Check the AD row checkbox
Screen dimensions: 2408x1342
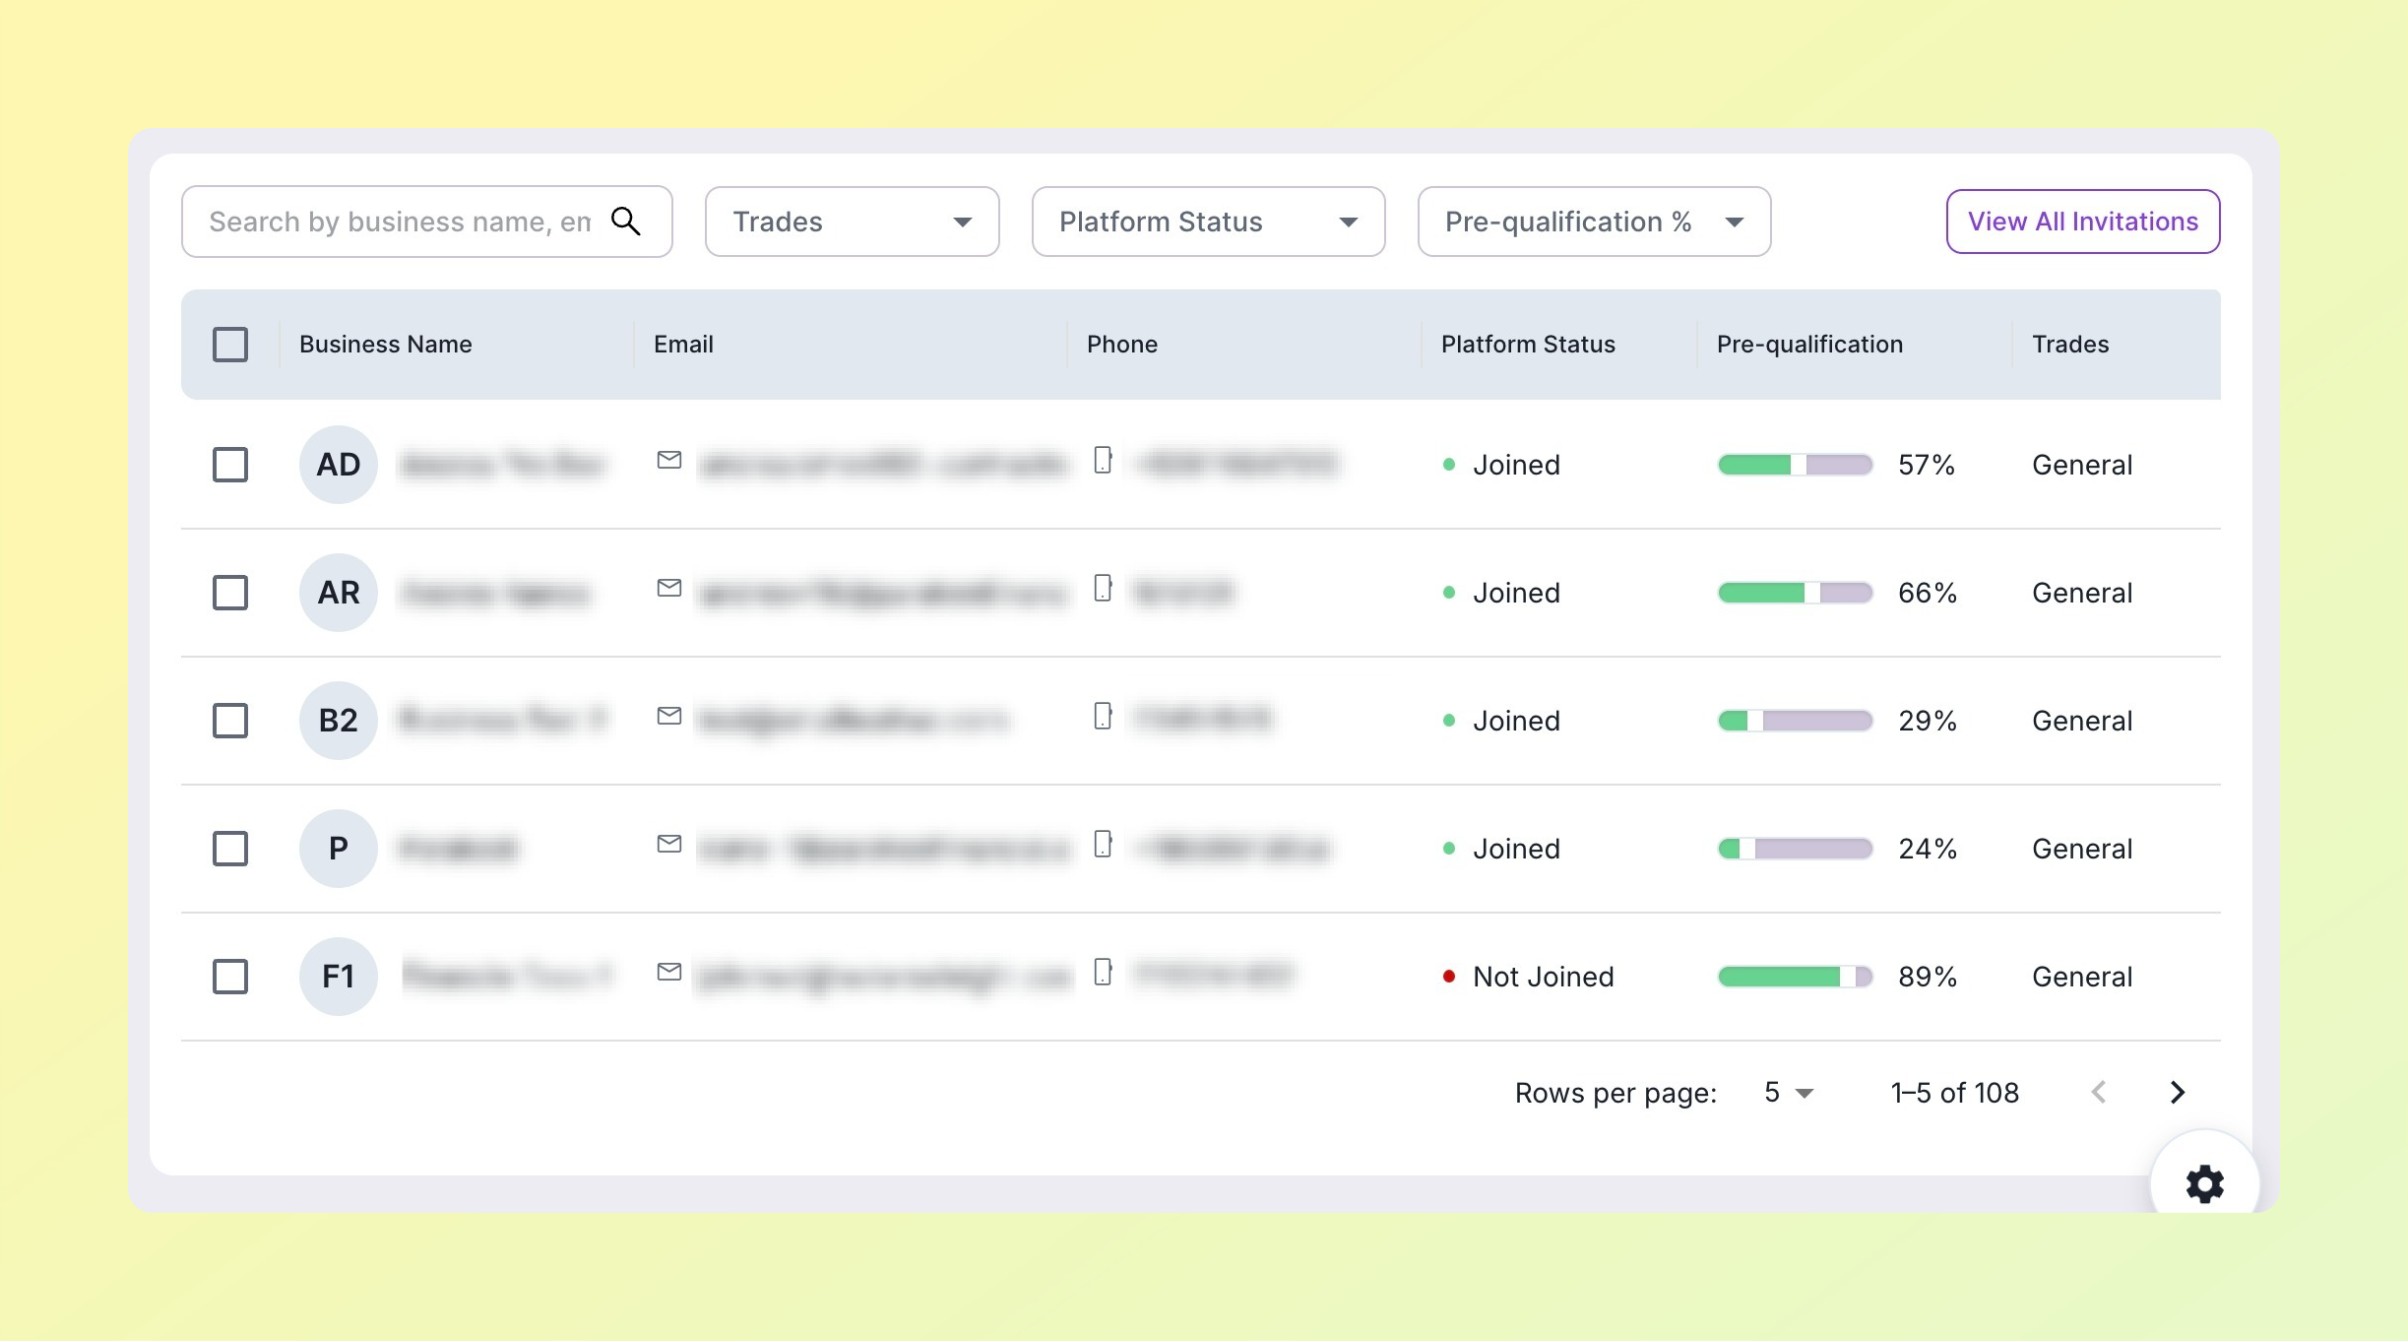tap(230, 464)
